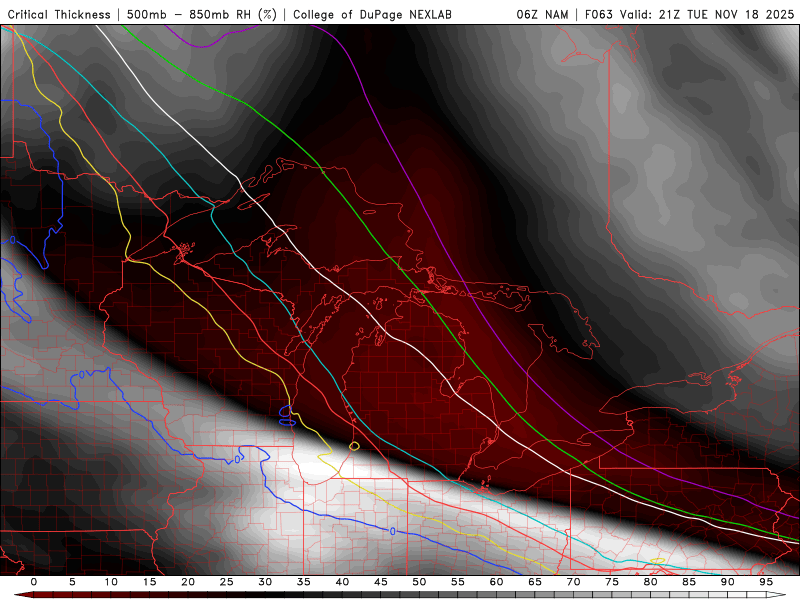Click the '0' value on the color scale
The image size is (800, 600).
tap(34, 582)
